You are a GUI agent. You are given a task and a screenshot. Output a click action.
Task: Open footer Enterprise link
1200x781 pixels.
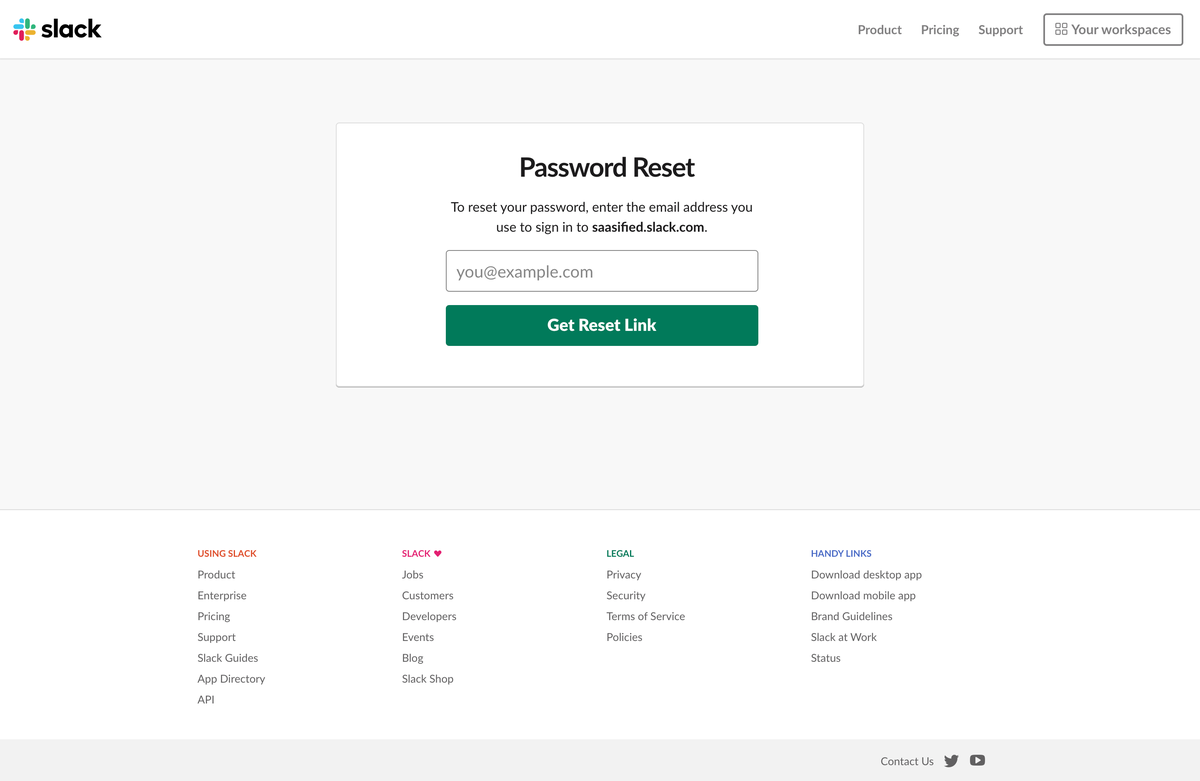[x=222, y=595]
